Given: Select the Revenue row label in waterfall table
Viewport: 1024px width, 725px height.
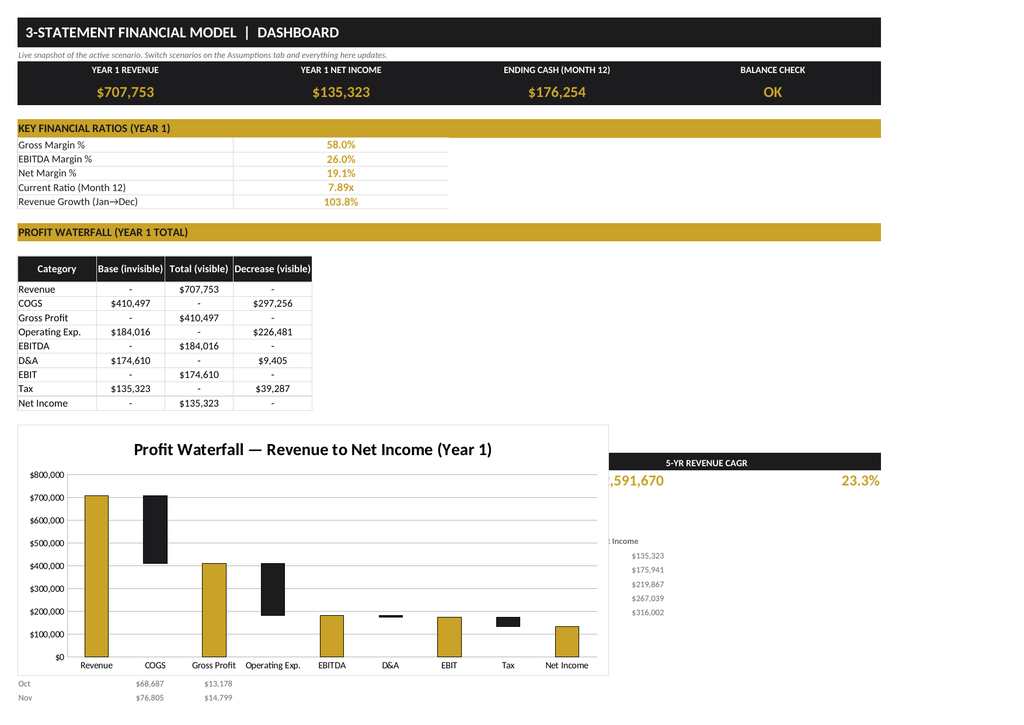Looking at the screenshot, I should pos(37,289).
